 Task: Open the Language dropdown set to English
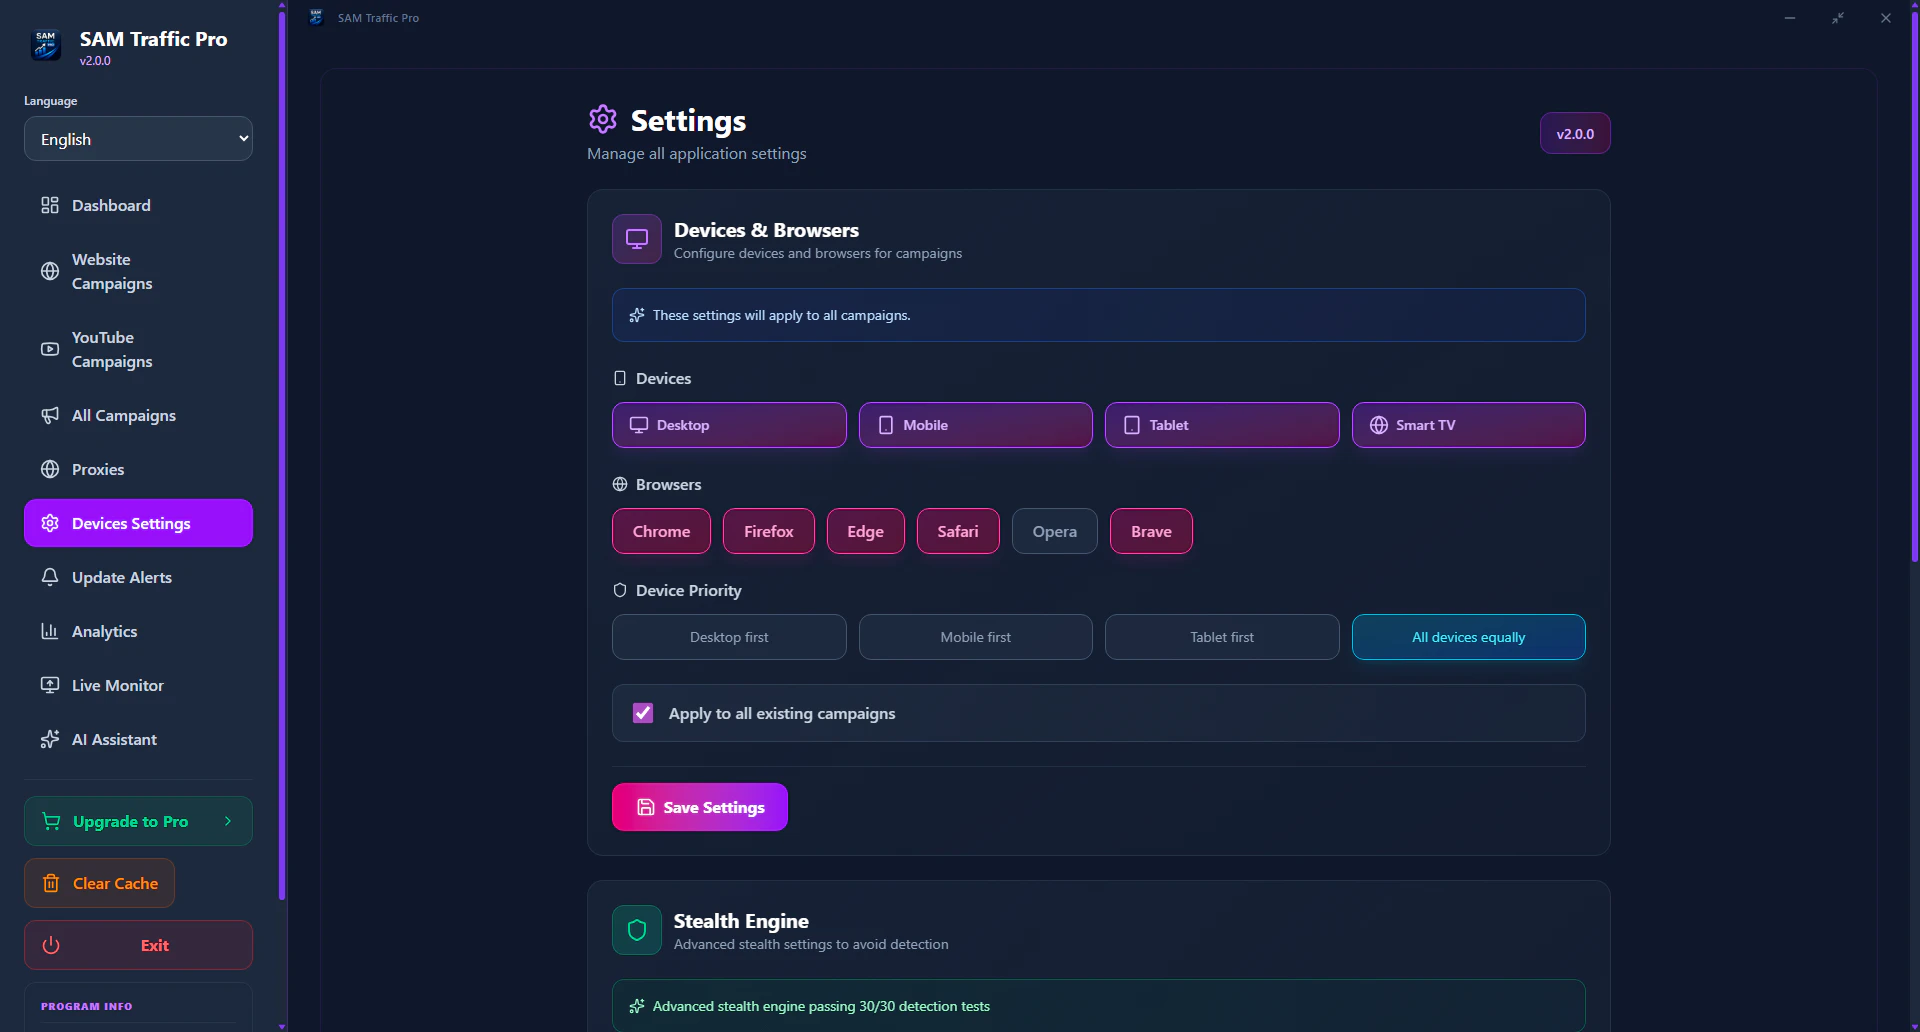pos(138,139)
